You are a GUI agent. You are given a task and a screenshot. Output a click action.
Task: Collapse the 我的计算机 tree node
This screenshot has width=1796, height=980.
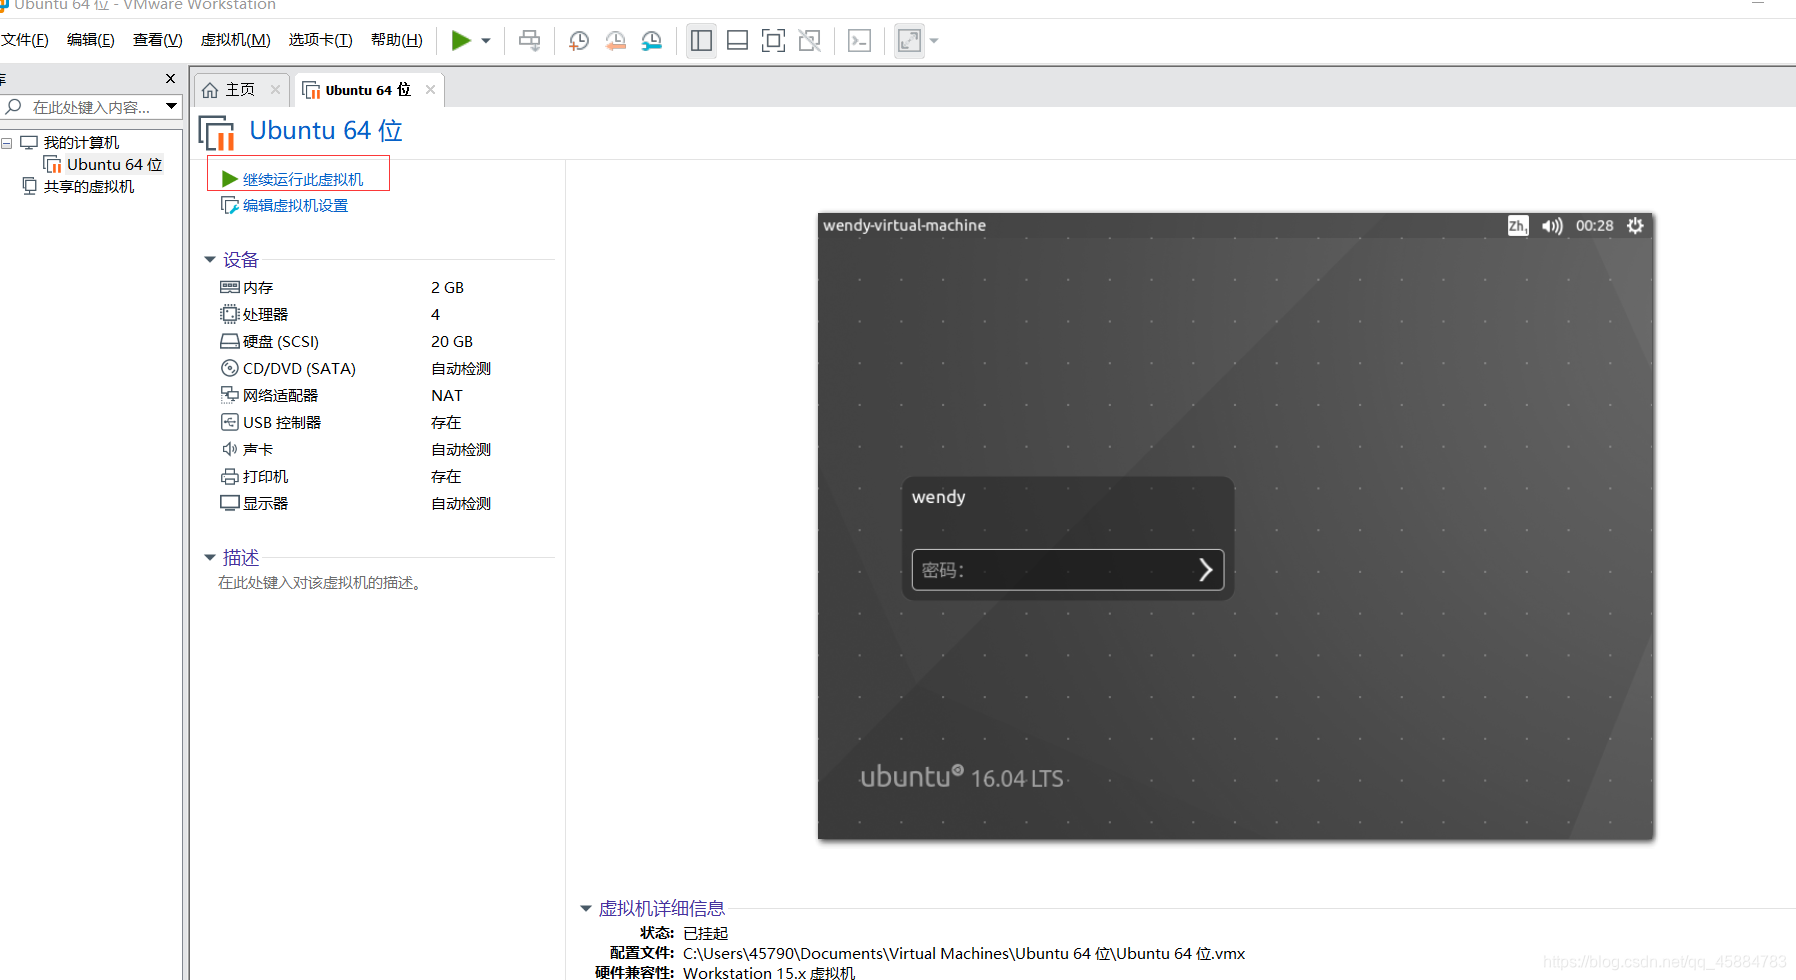pos(7,143)
